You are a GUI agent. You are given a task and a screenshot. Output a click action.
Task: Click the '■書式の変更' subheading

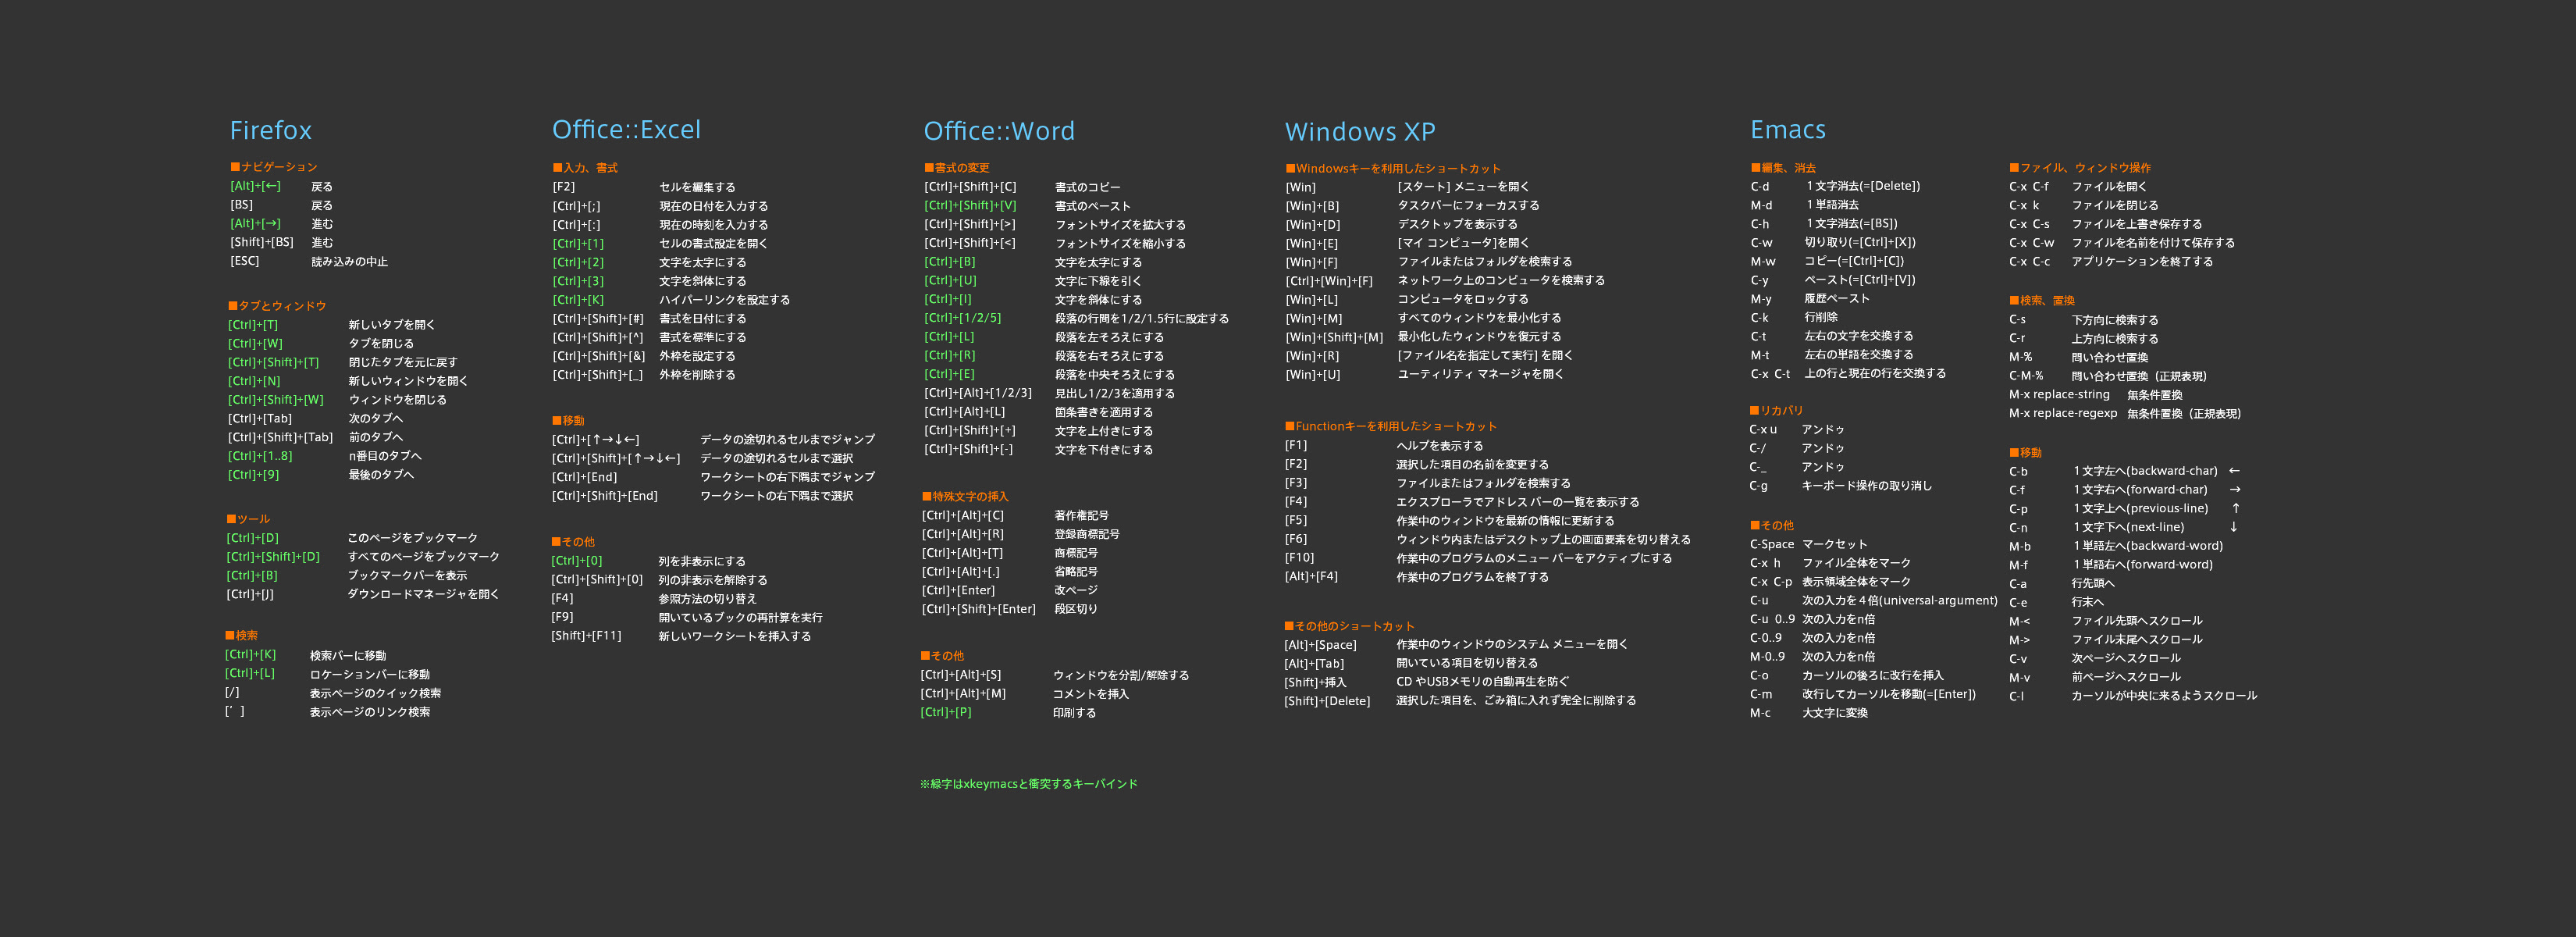point(957,168)
